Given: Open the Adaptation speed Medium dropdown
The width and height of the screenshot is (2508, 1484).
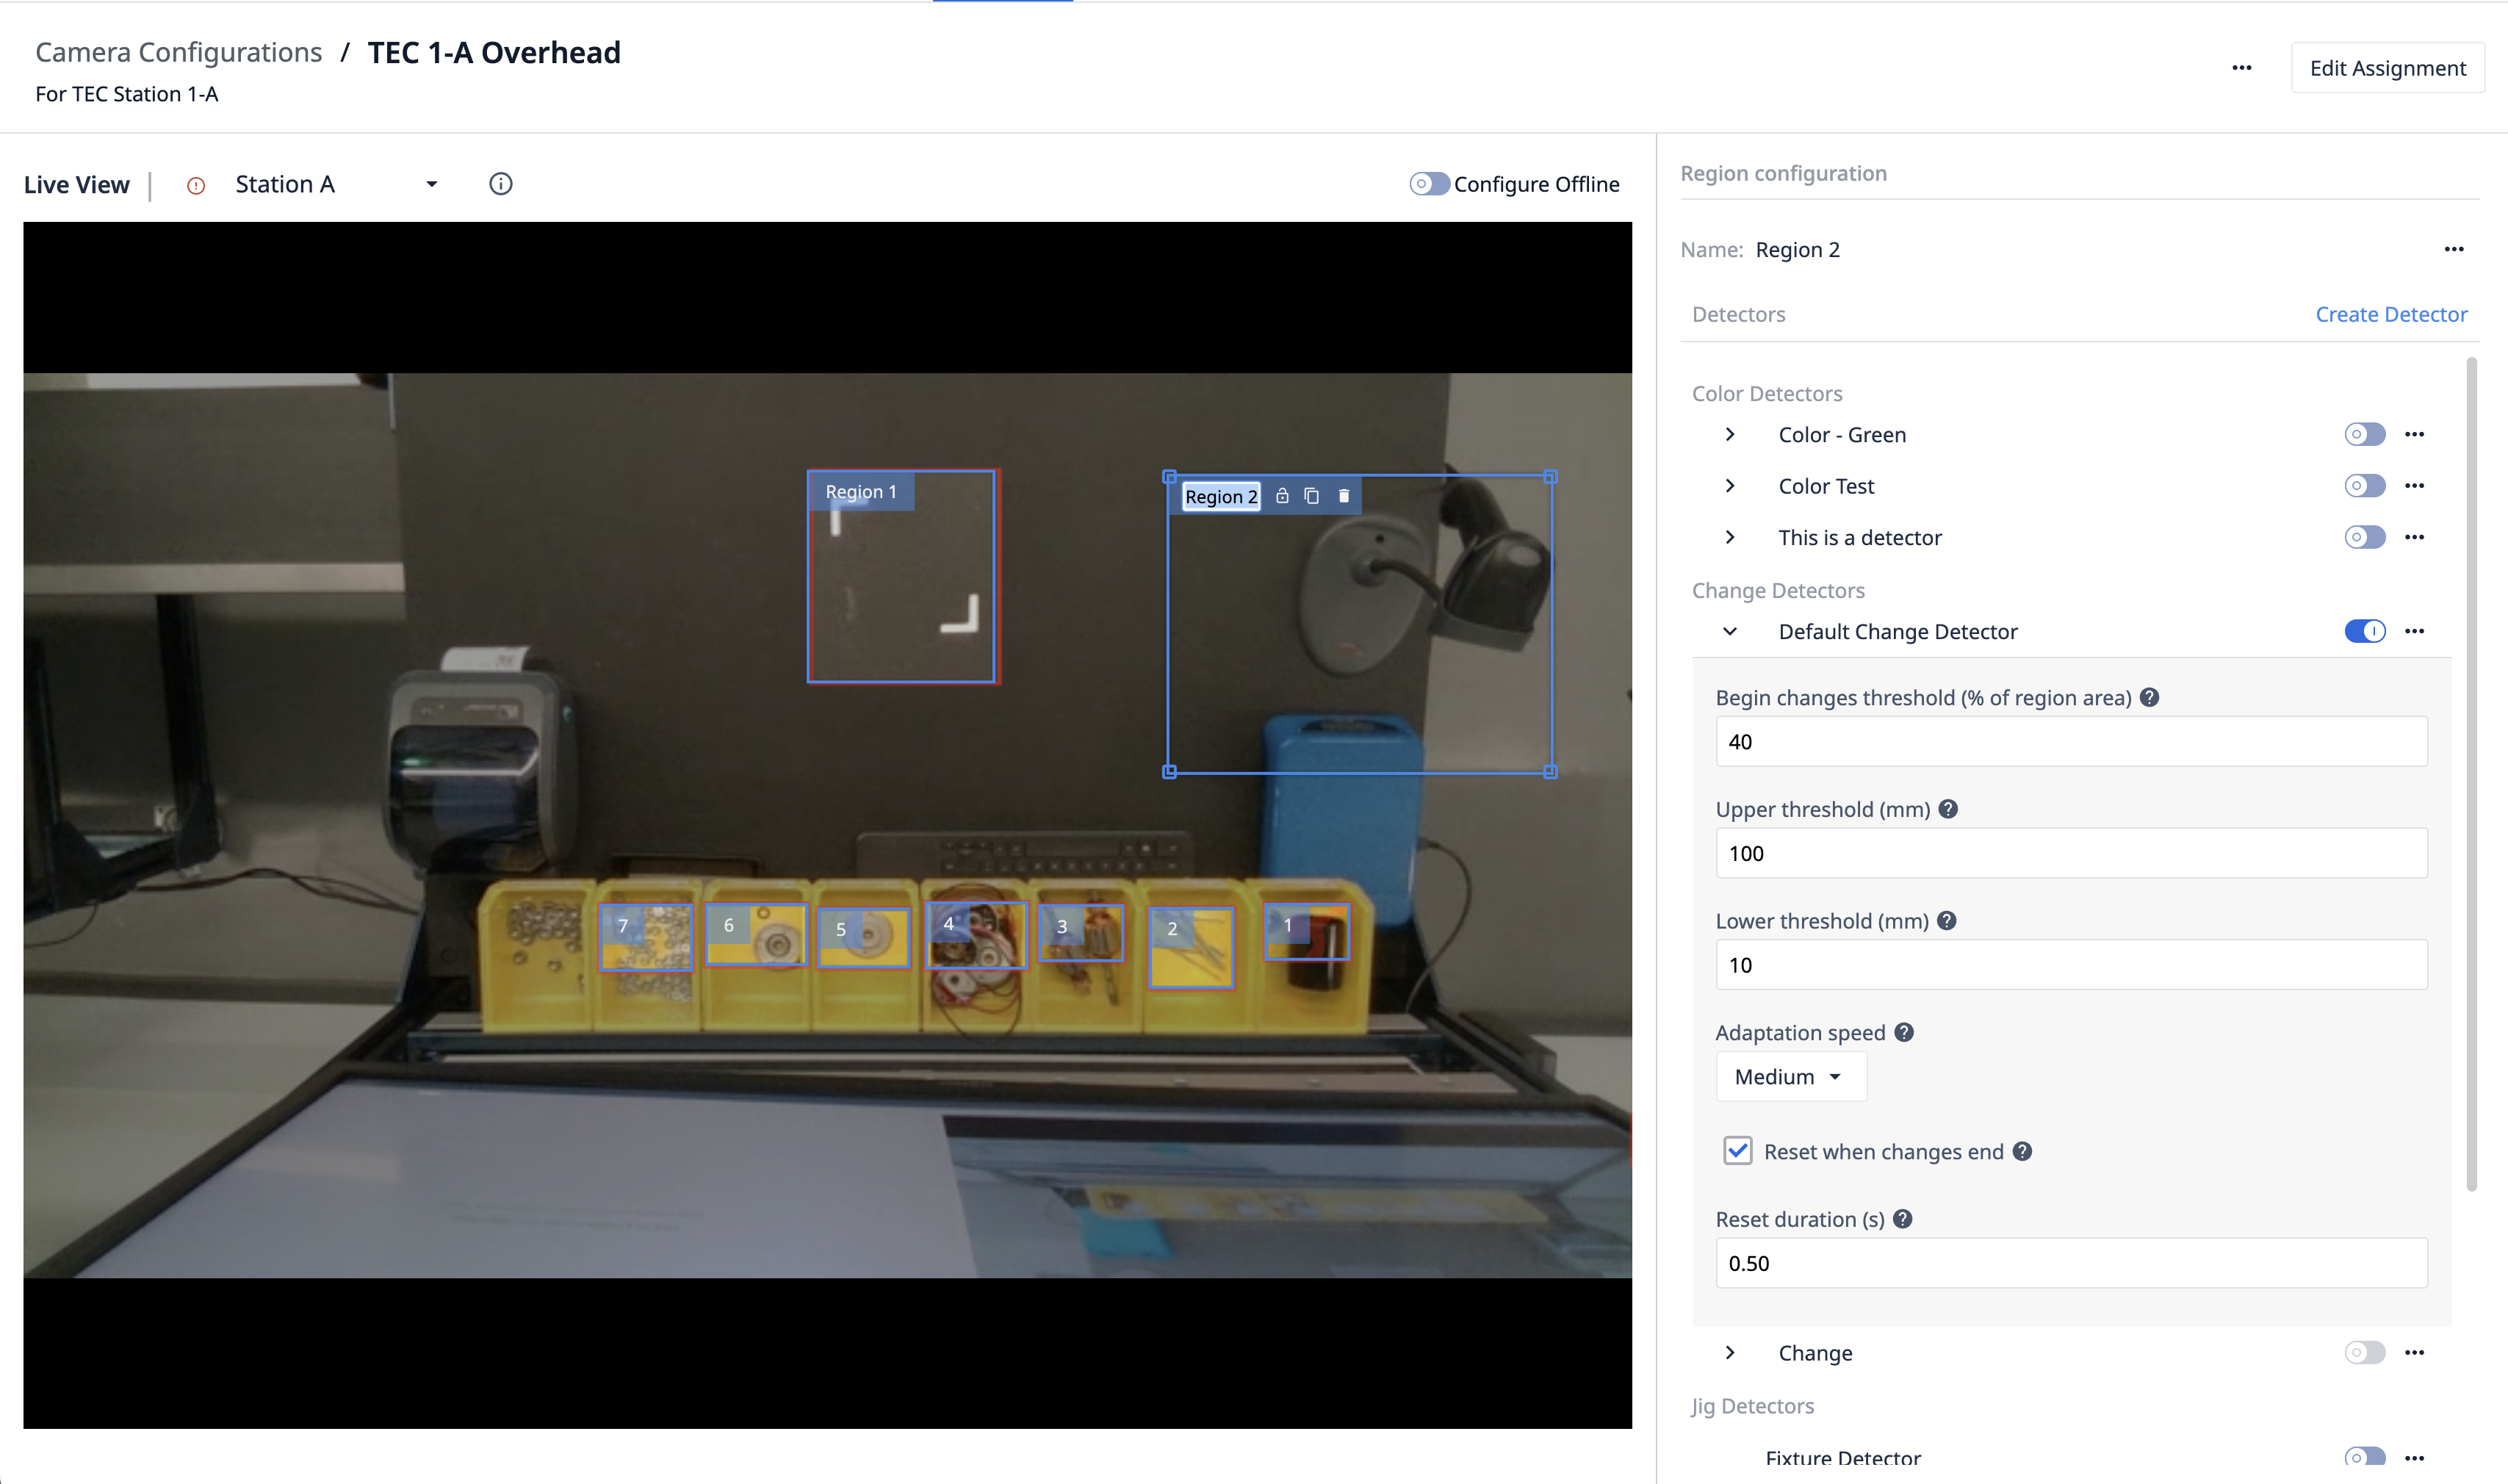Looking at the screenshot, I should tap(1791, 1077).
